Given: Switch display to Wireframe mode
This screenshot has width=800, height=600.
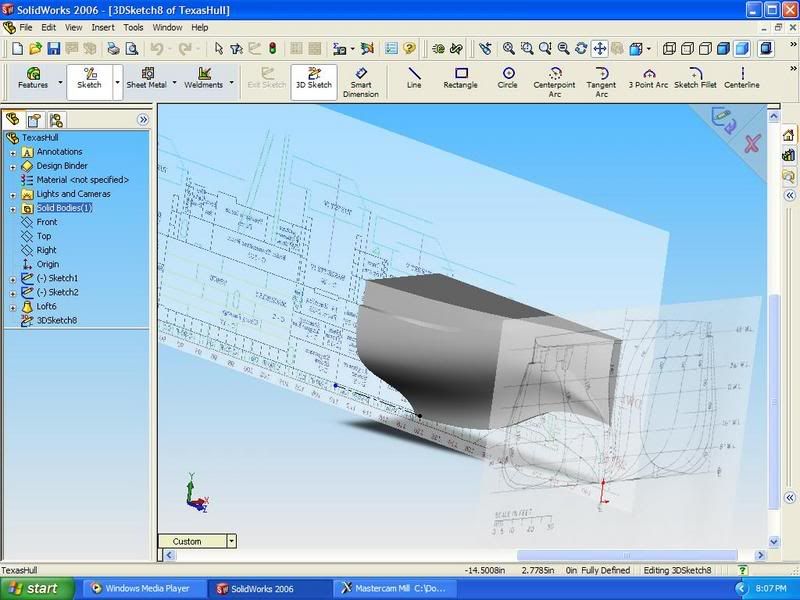Looking at the screenshot, I should [669, 49].
